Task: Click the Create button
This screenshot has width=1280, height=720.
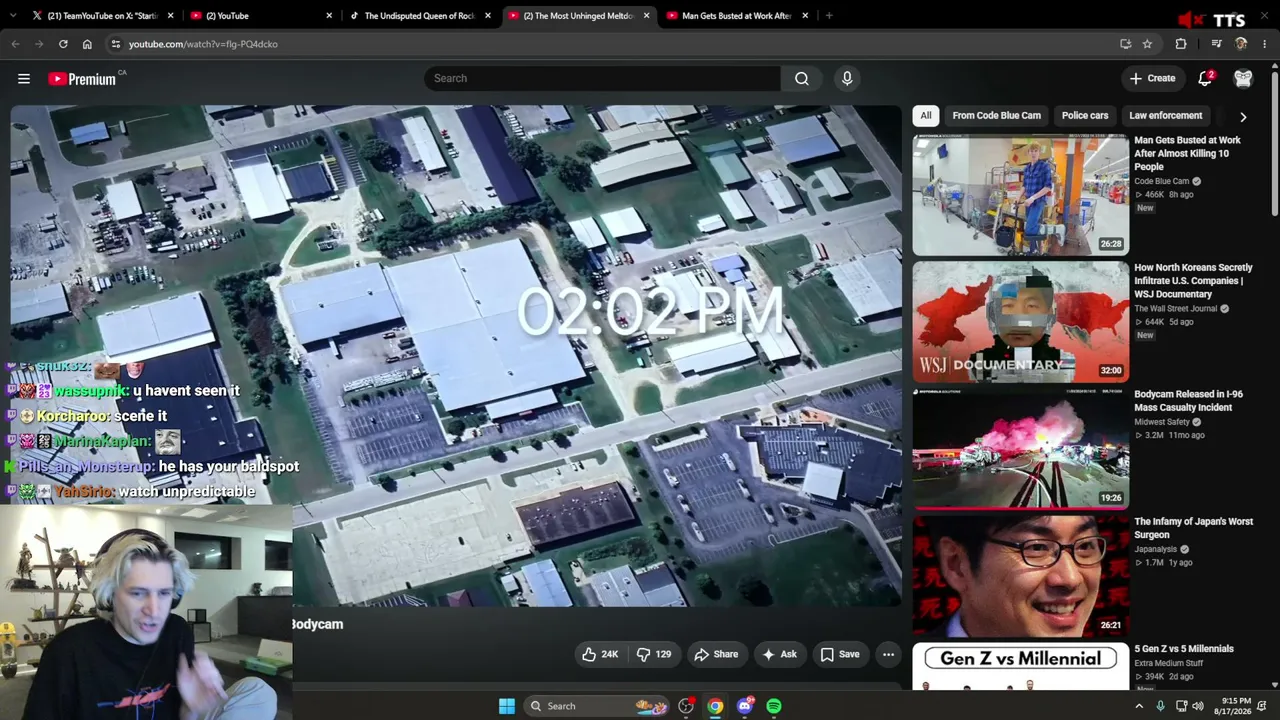Action: (x=1152, y=78)
